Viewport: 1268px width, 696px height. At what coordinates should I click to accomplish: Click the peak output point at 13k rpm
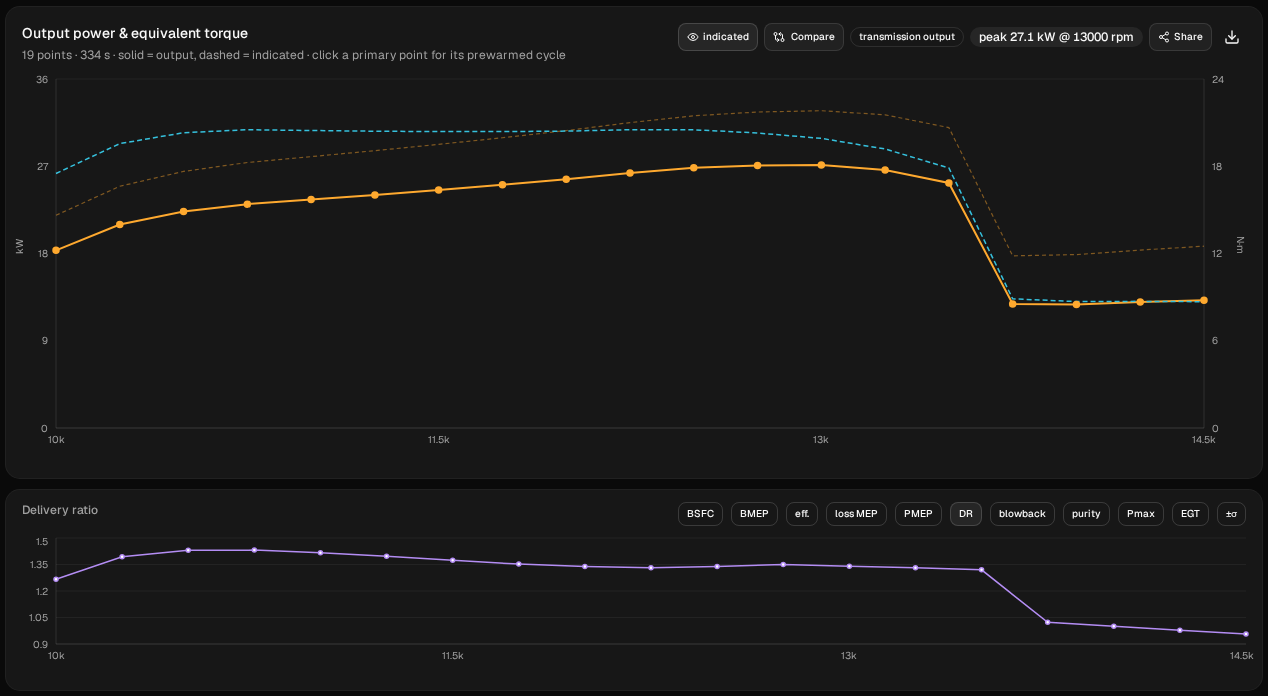pyautogui.click(x=821, y=165)
